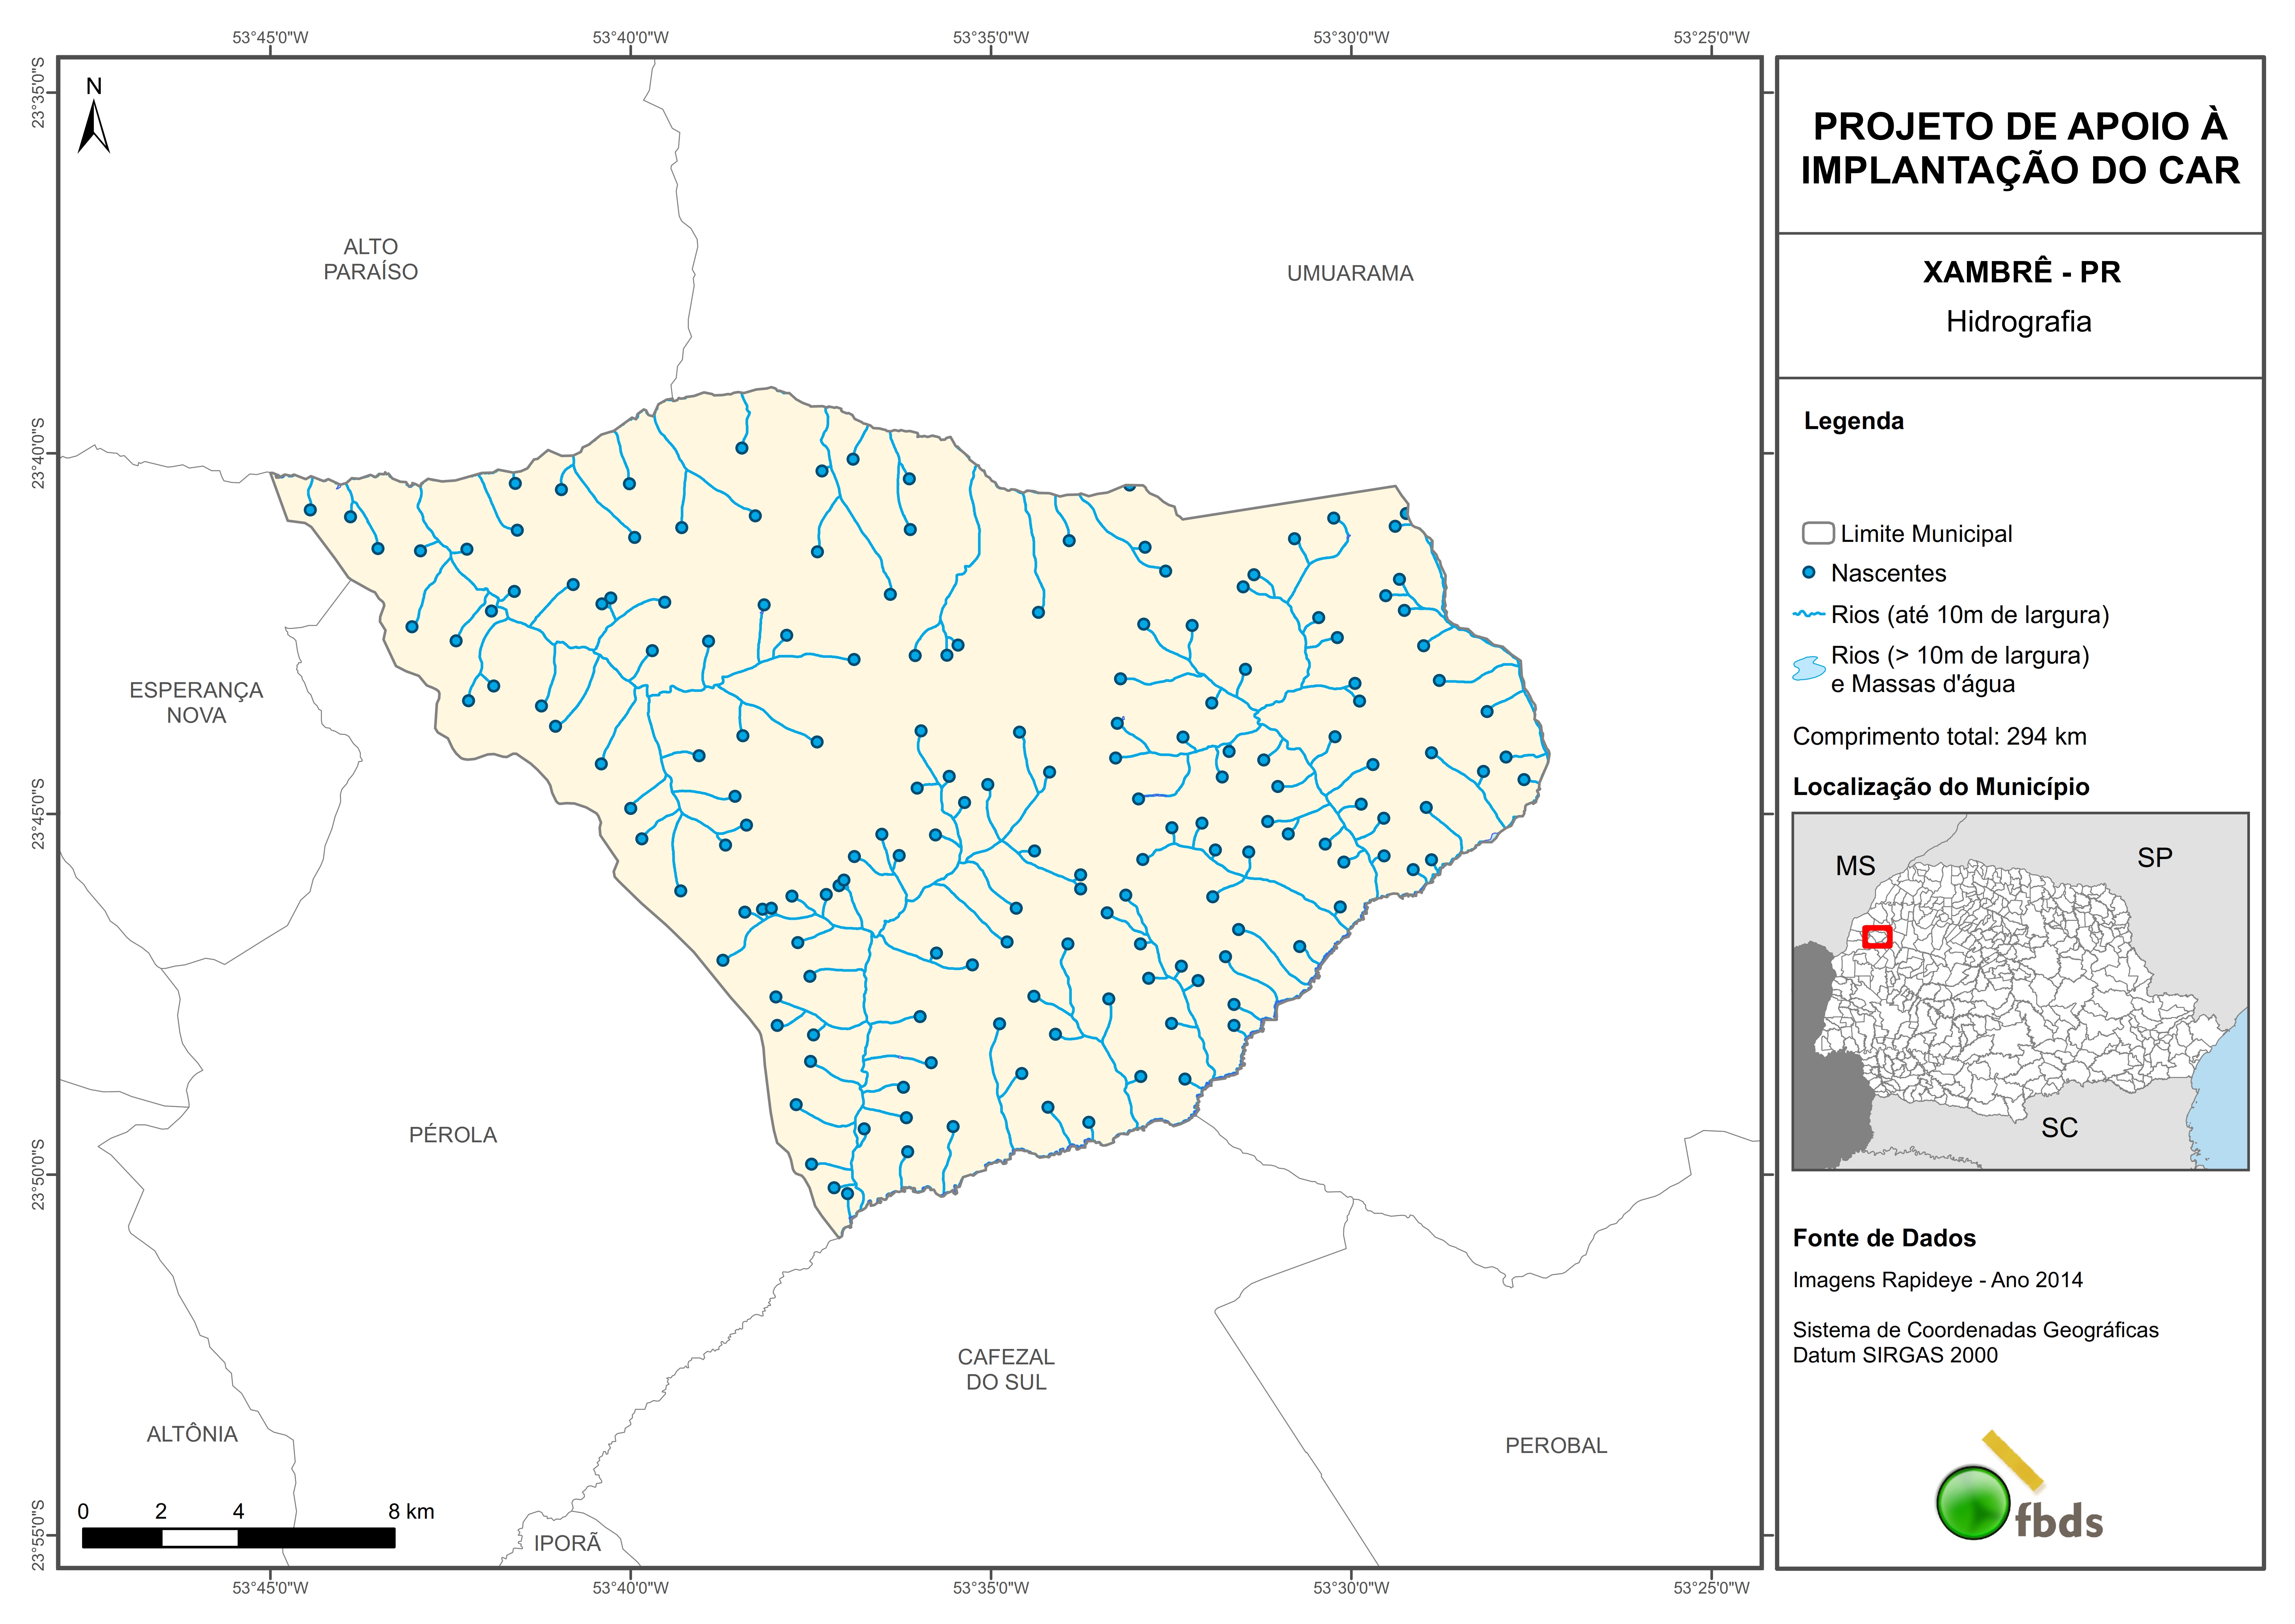The width and height of the screenshot is (2295, 1624).
Task: Click the ESPERANÇA NOVA label
Action: 196,702
